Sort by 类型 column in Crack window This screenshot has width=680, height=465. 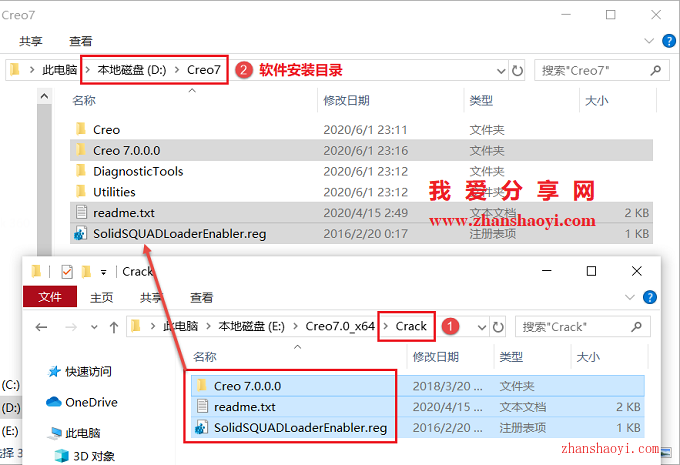pos(511,357)
